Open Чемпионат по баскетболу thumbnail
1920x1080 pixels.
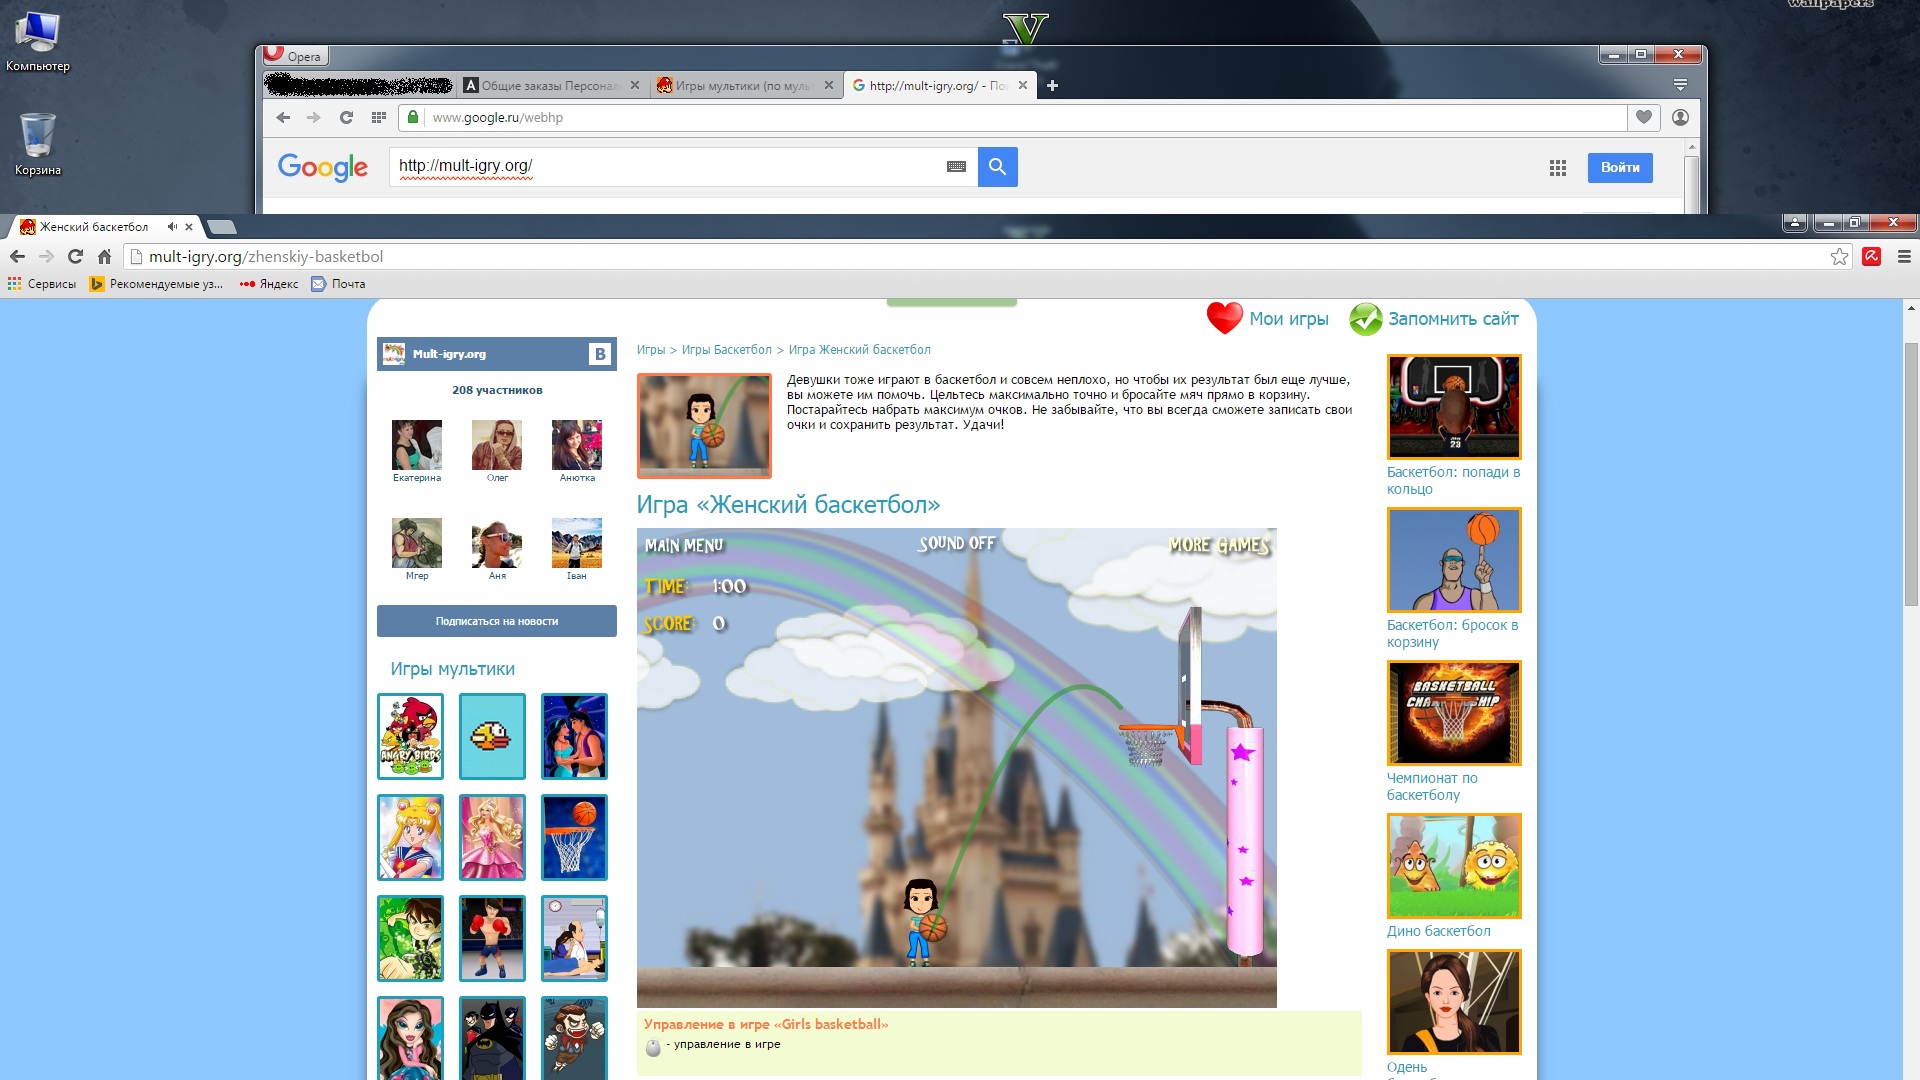(x=1454, y=713)
